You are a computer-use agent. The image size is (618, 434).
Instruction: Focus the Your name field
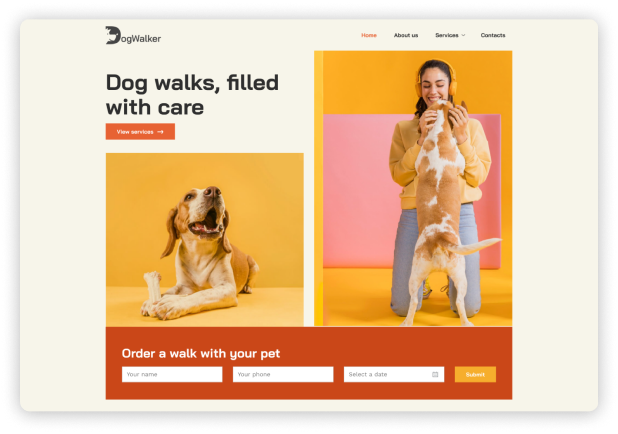tap(172, 374)
